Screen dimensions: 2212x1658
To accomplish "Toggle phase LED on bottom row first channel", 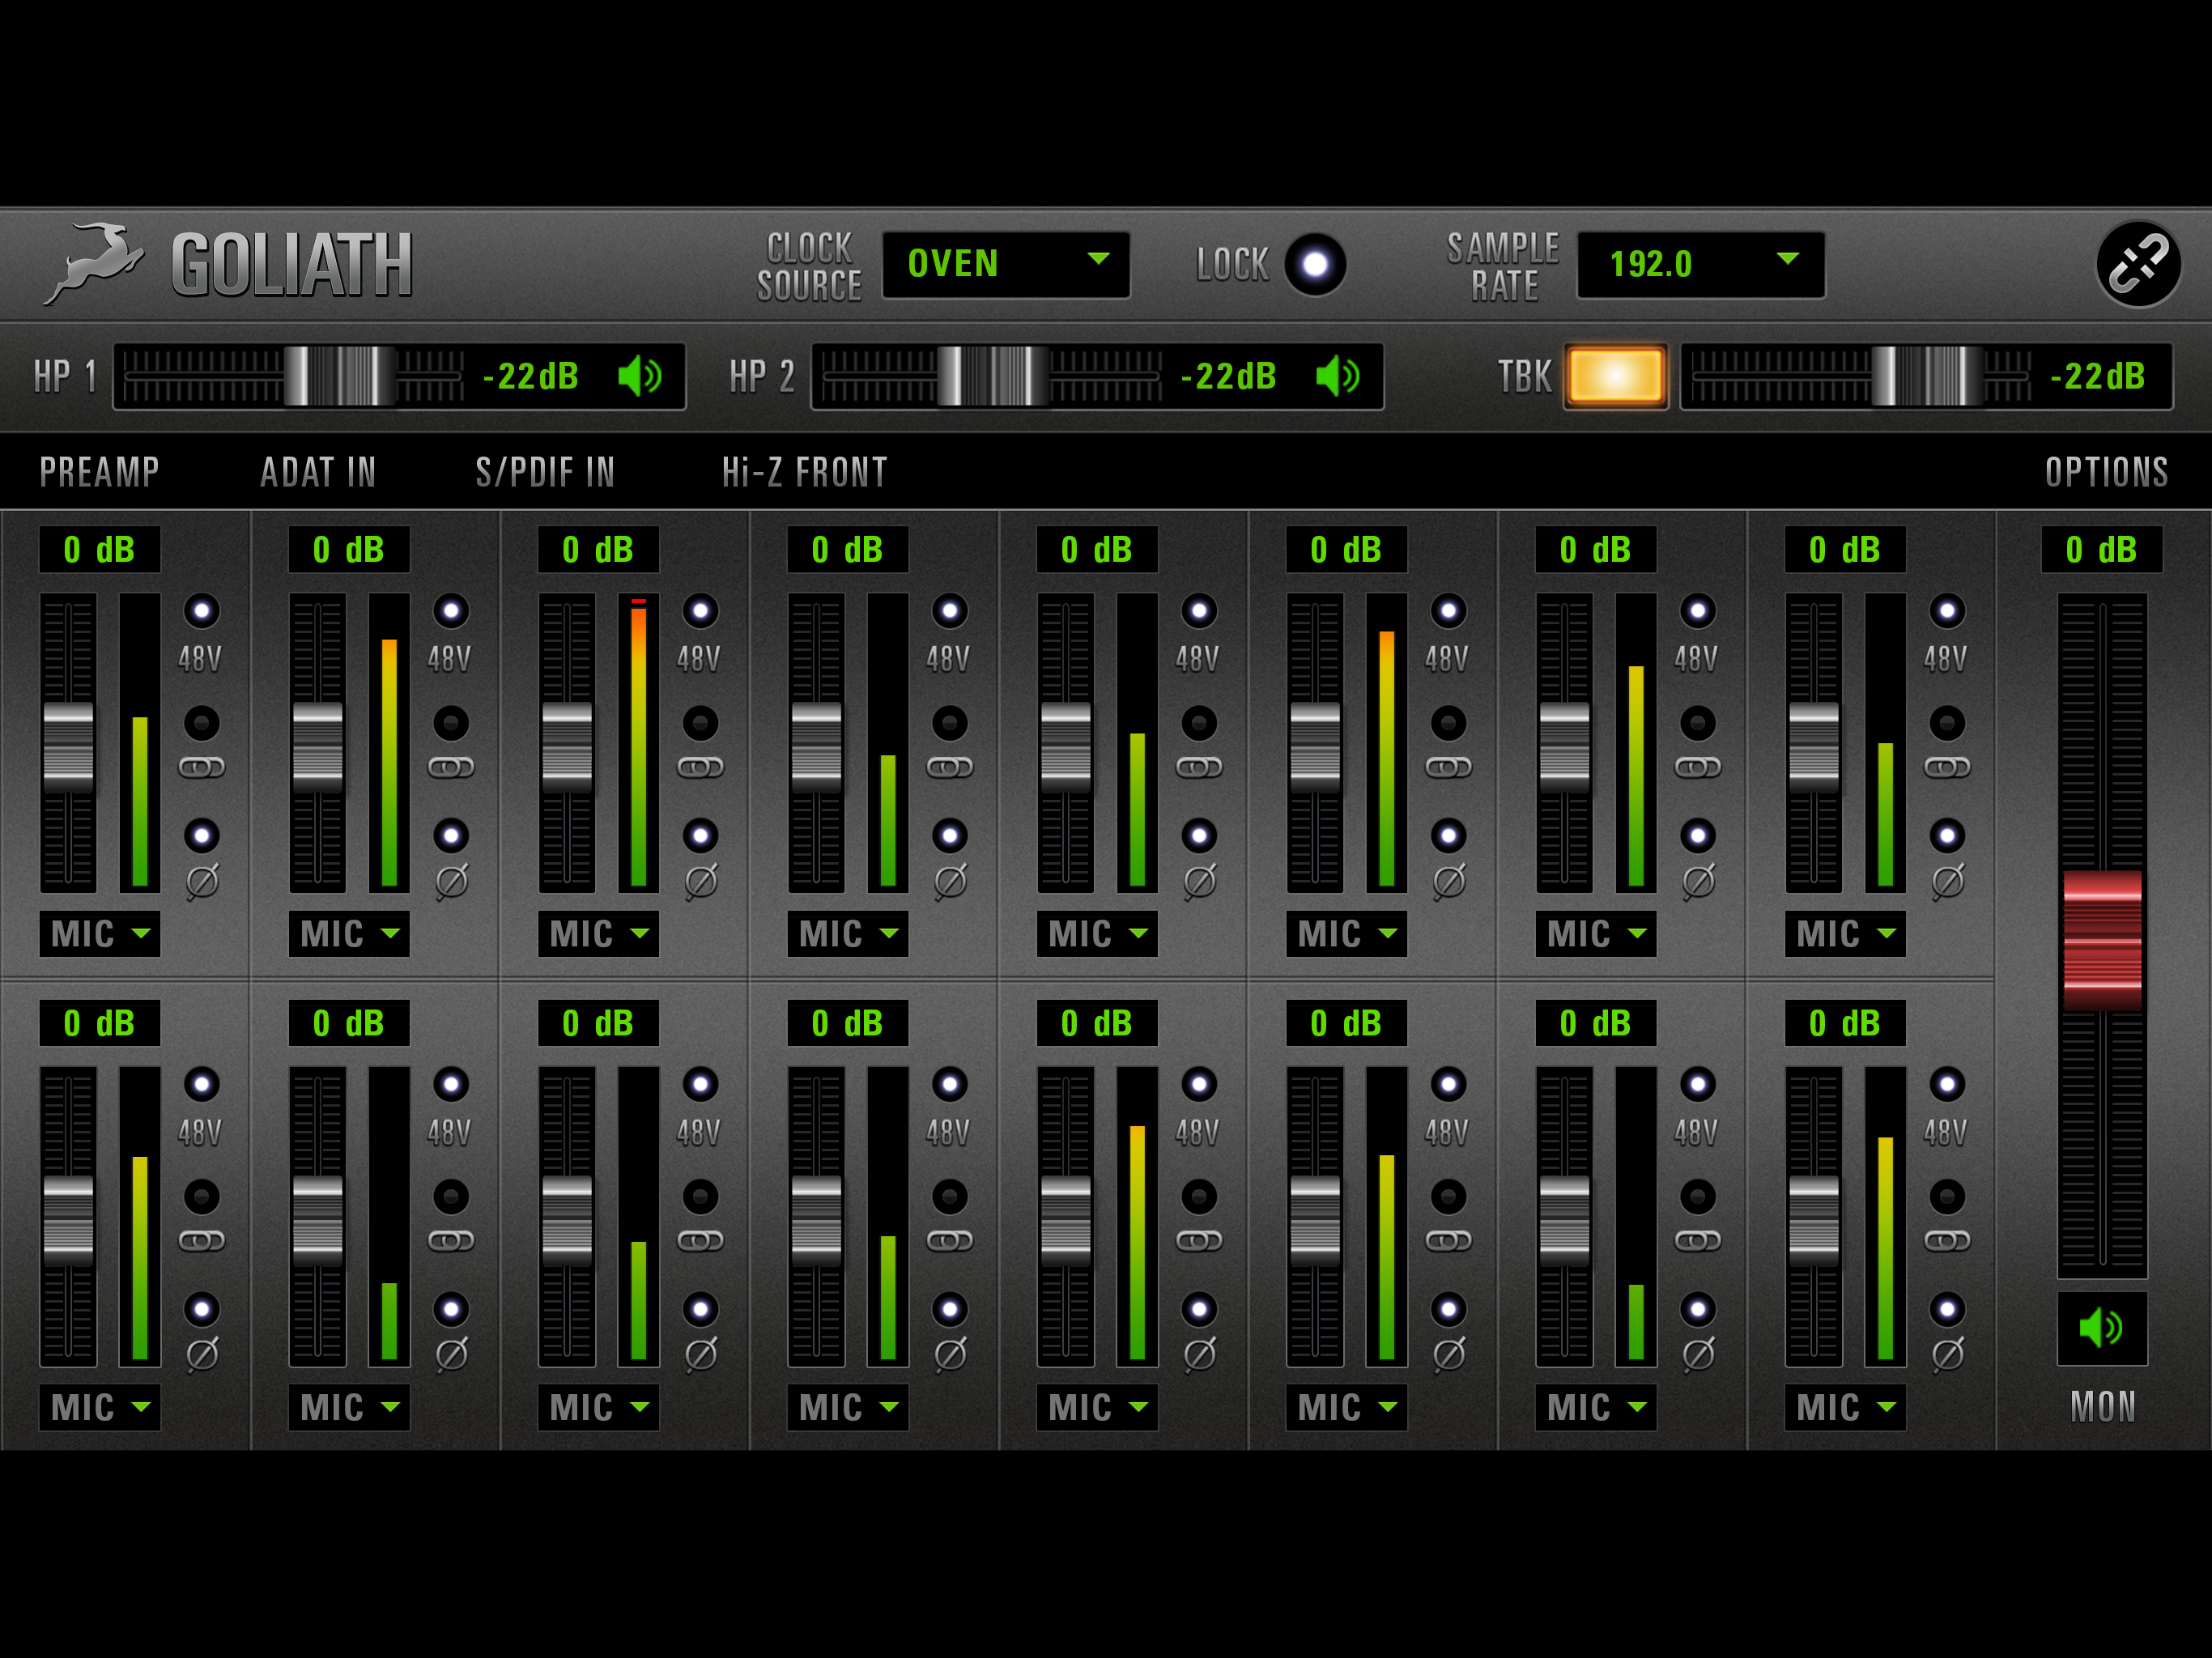I will (202, 1308).
